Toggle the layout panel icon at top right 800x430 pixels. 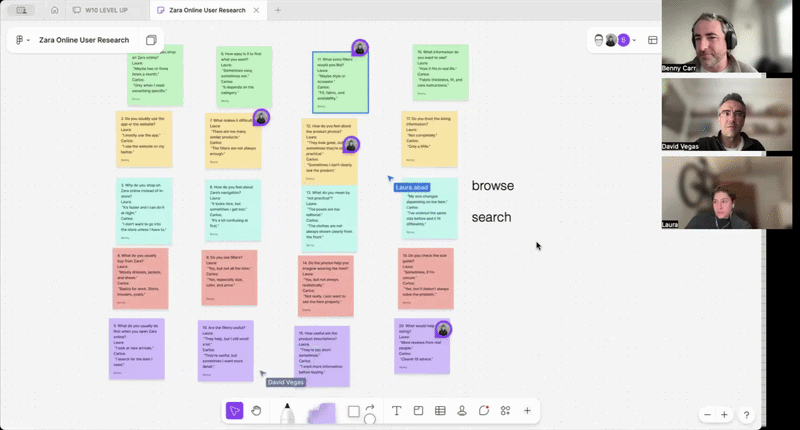click(x=653, y=40)
